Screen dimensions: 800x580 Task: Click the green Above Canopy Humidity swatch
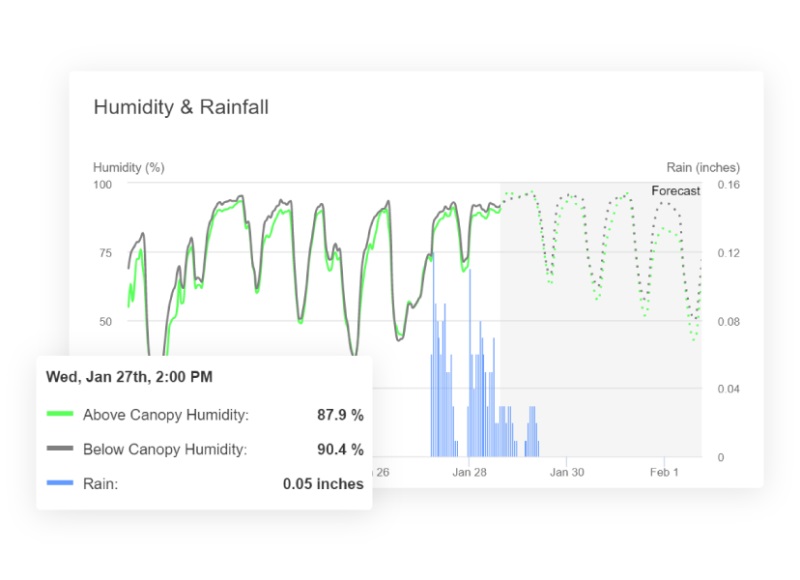(60, 414)
